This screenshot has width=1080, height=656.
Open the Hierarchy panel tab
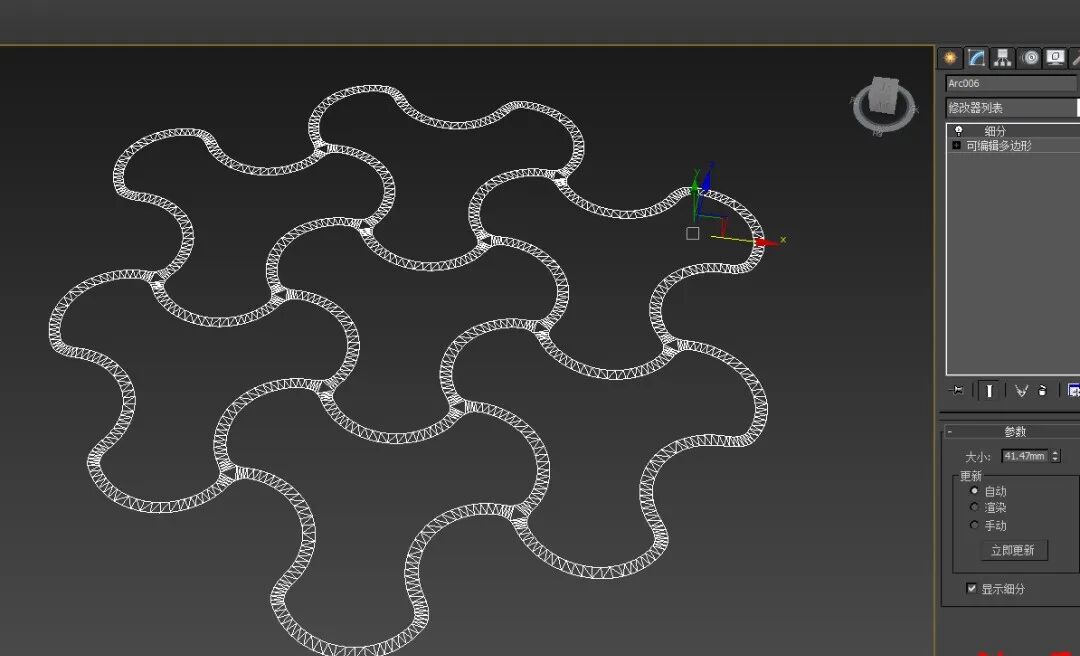point(1002,58)
